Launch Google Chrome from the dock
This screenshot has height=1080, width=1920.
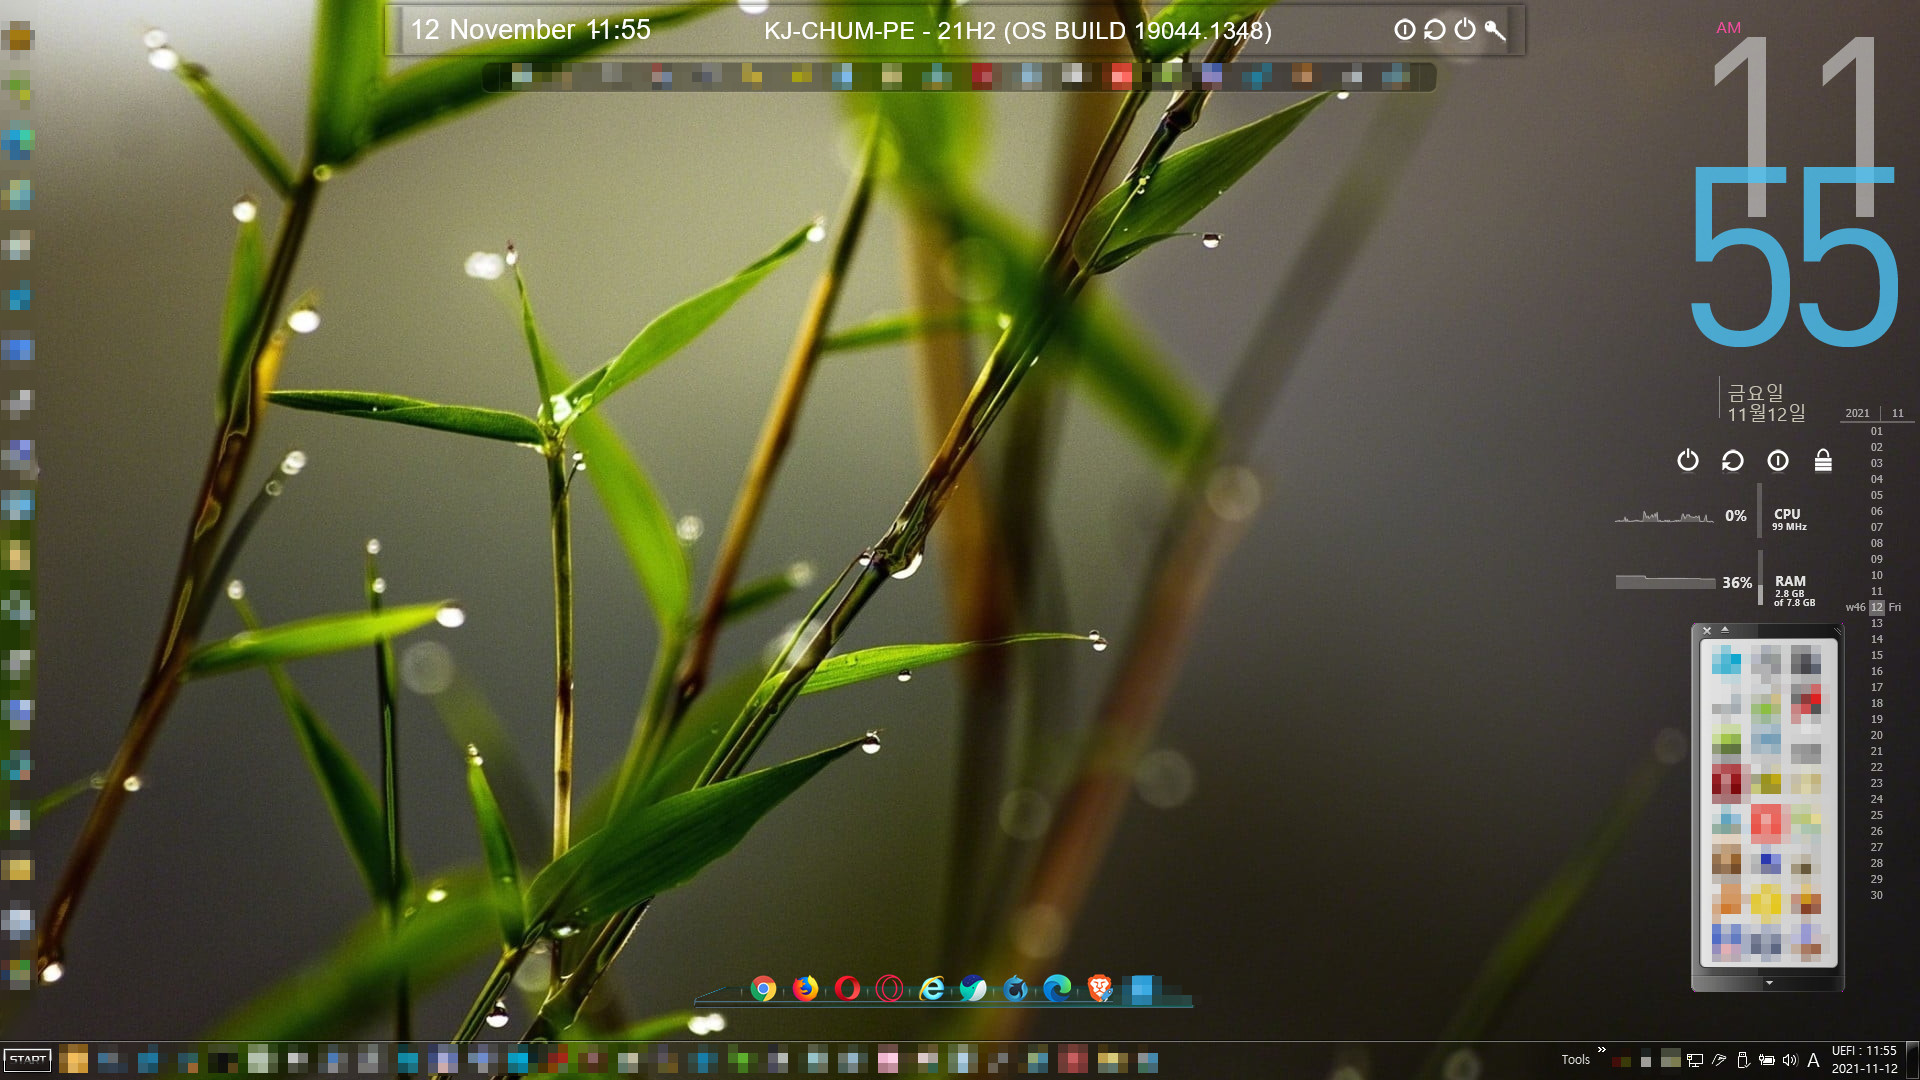763,989
